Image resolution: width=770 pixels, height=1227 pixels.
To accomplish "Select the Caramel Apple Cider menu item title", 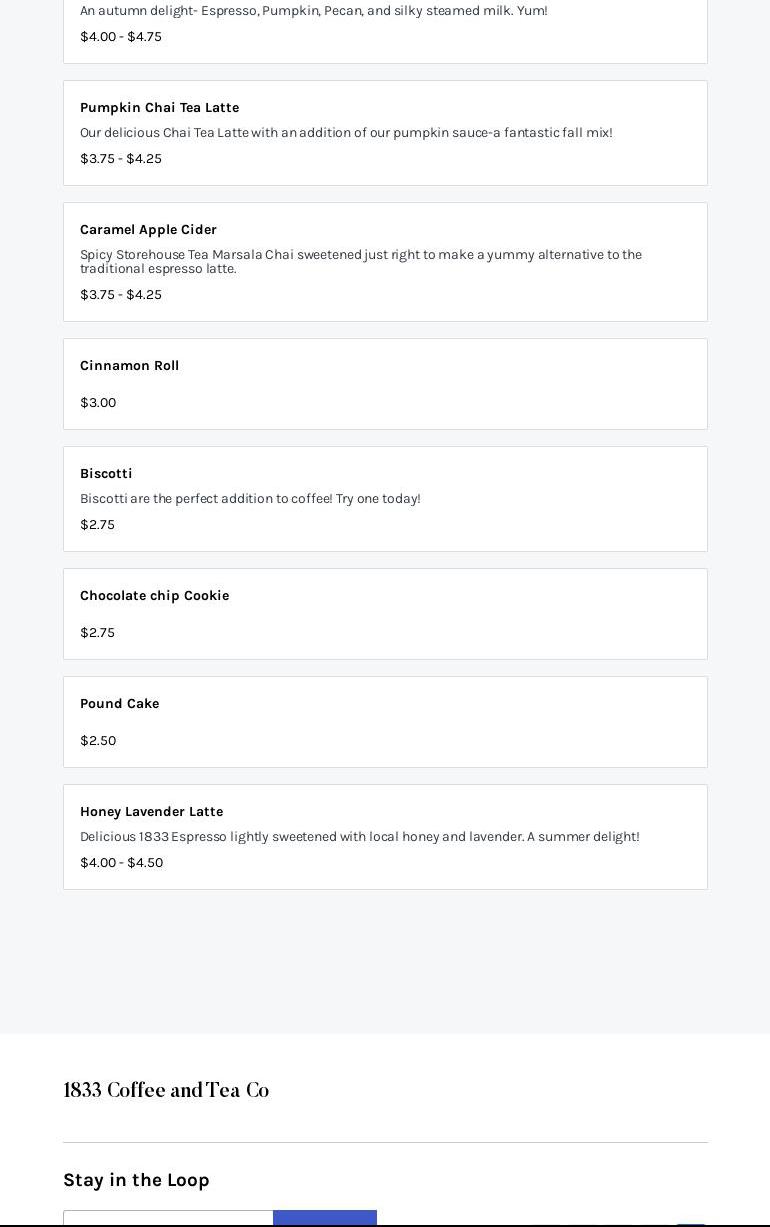I will pyautogui.click(x=148, y=230).
